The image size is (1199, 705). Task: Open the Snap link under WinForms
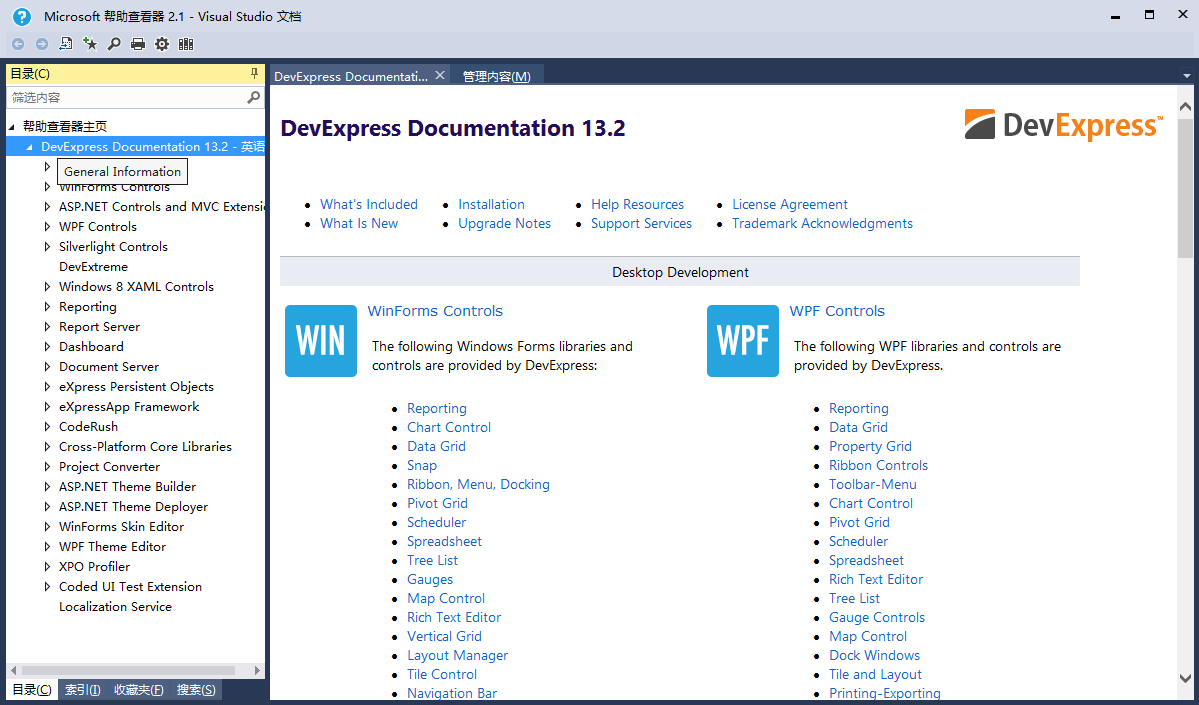click(421, 465)
